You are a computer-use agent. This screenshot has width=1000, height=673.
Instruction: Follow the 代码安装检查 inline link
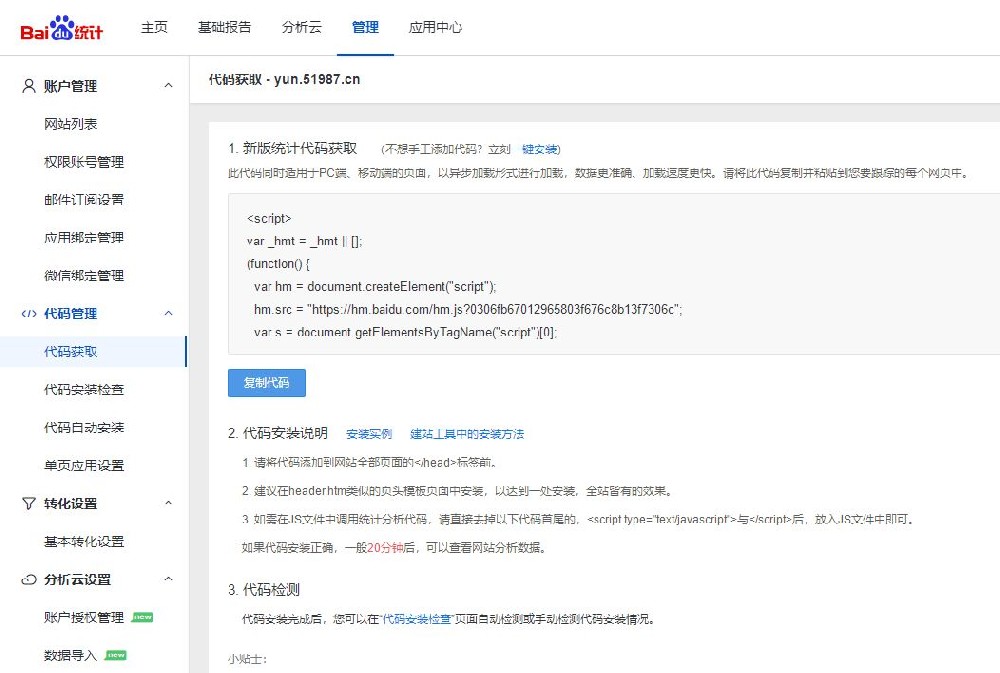click(418, 620)
